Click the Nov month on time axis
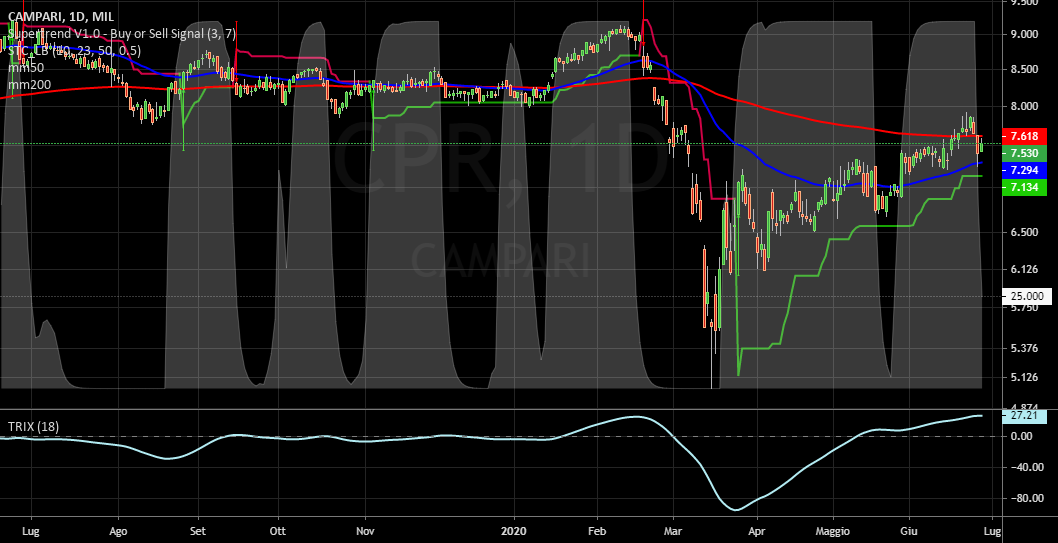 365,530
